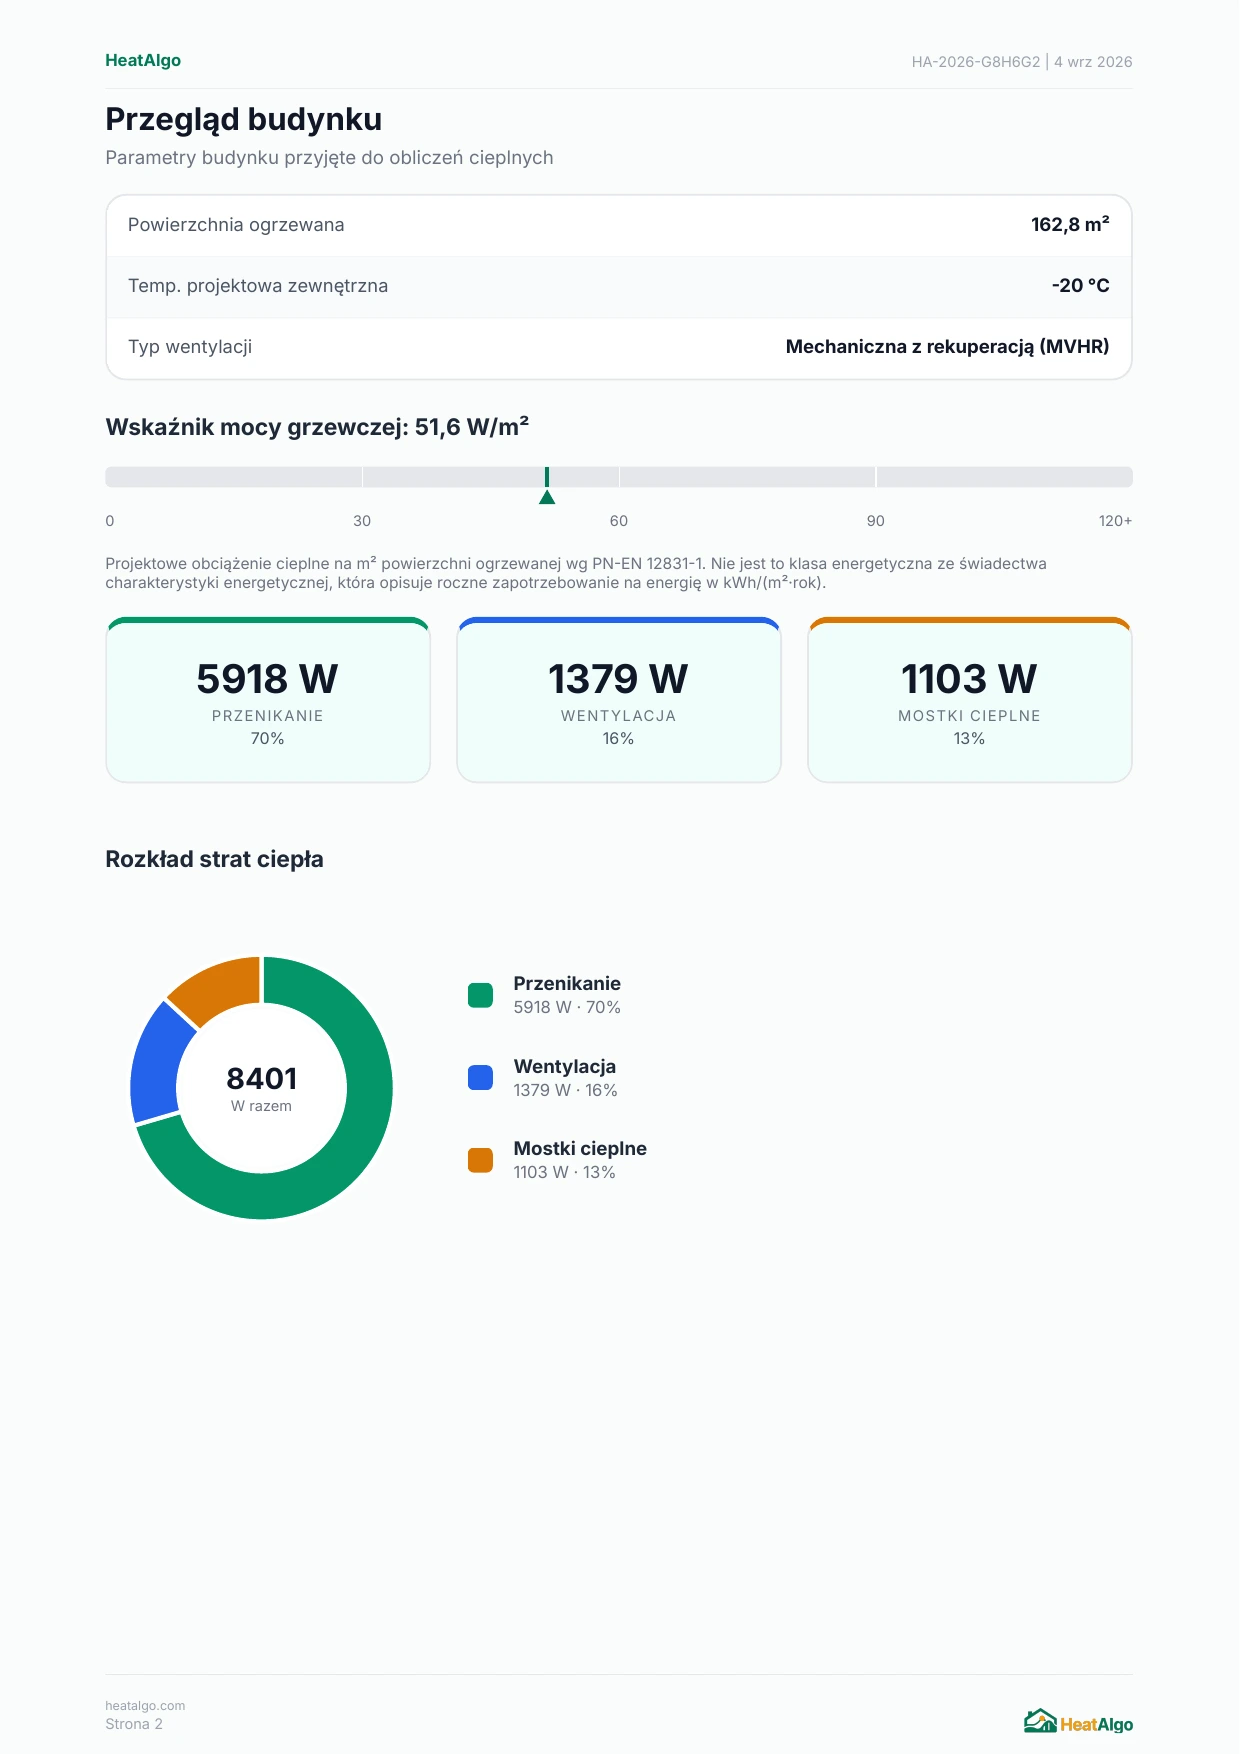Click the -20 °C value
The image size is (1240, 1754).
tap(1081, 286)
